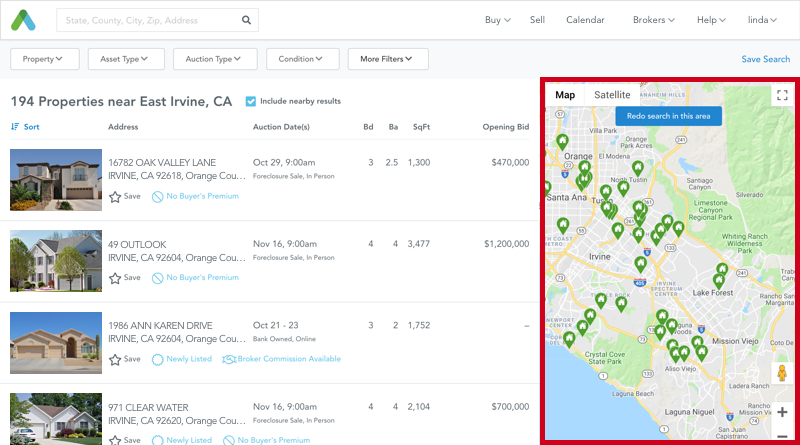Click the green site logo

23,20
